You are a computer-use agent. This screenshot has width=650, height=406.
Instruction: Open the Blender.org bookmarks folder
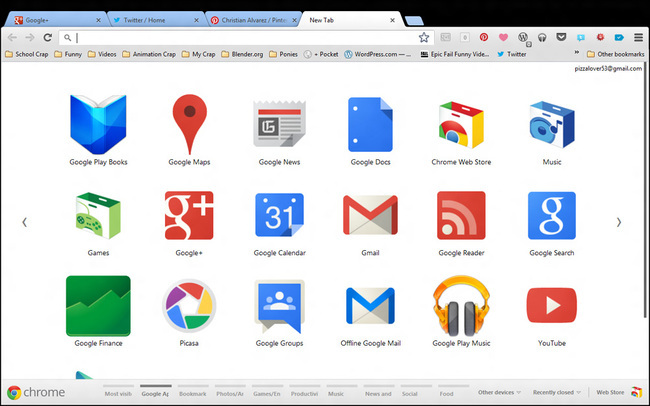242,54
